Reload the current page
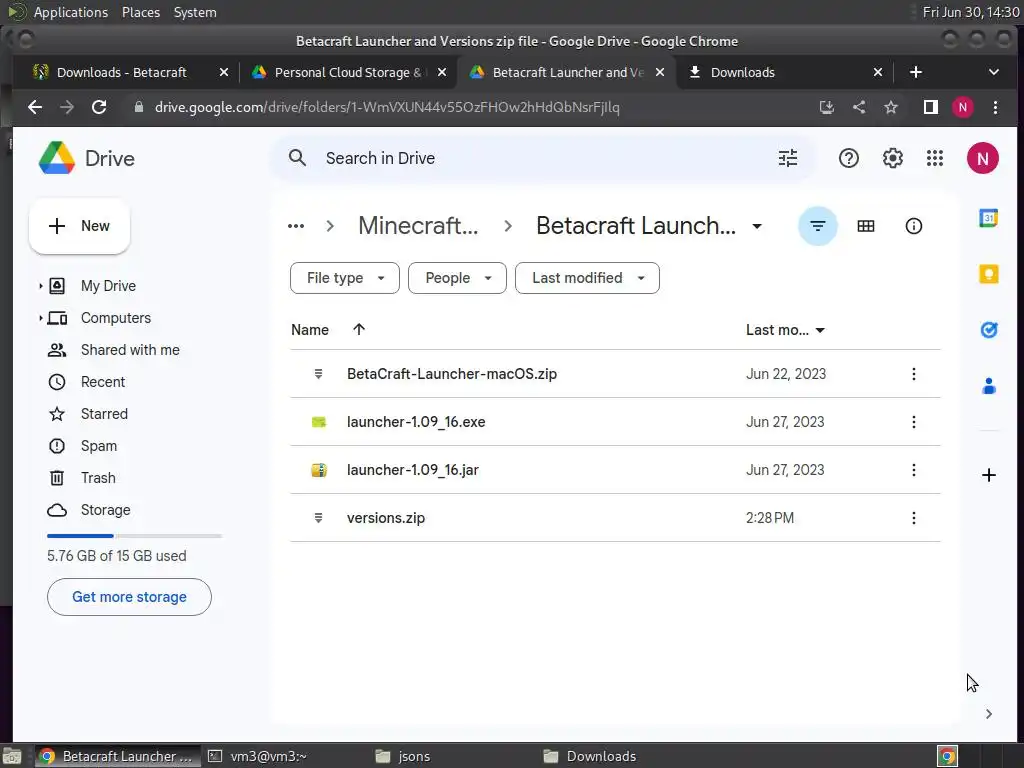This screenshot has width=1024, height=768. click(99, 107)
